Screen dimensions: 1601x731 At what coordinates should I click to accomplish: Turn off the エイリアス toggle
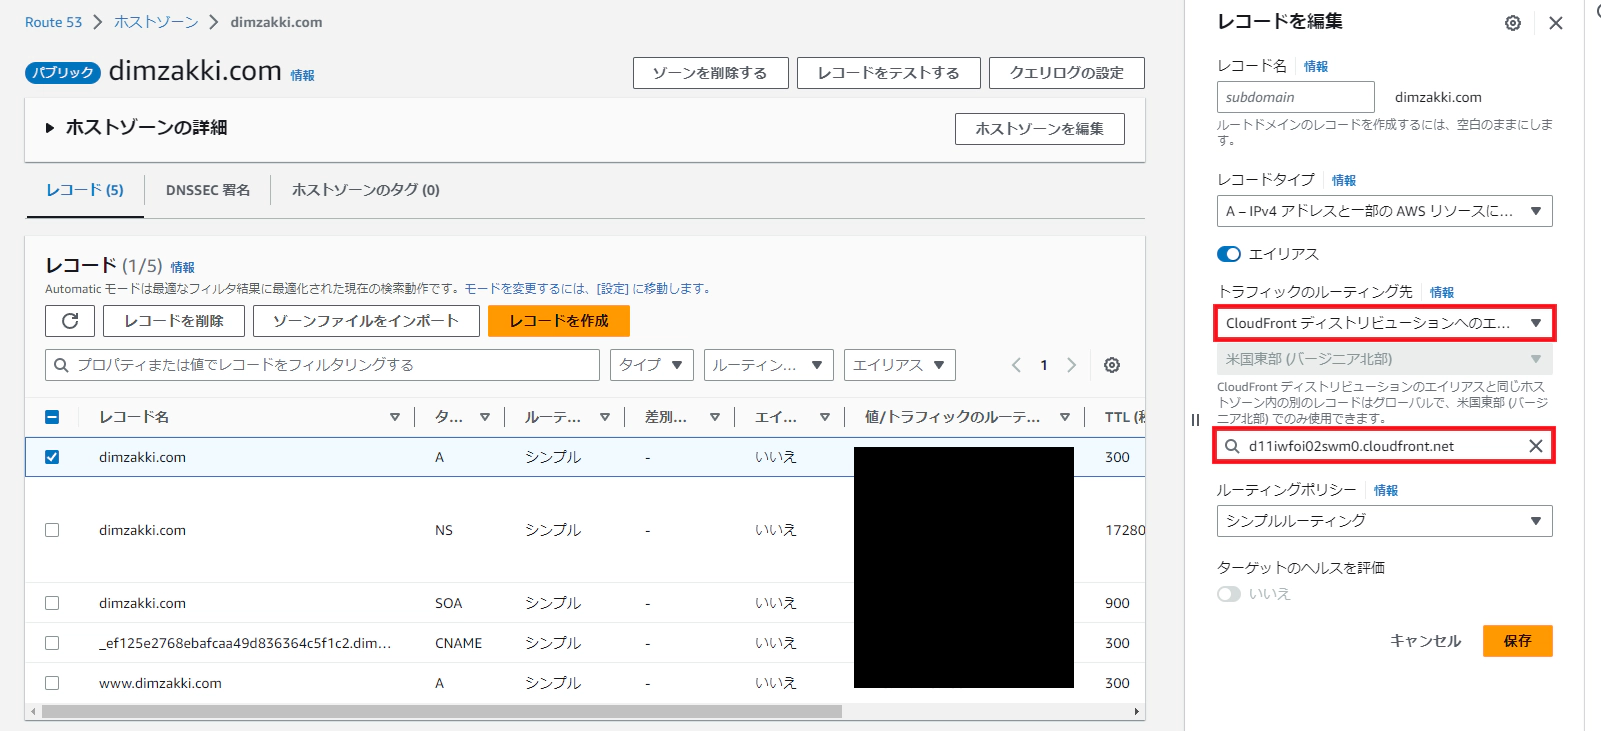point(1229,254)
